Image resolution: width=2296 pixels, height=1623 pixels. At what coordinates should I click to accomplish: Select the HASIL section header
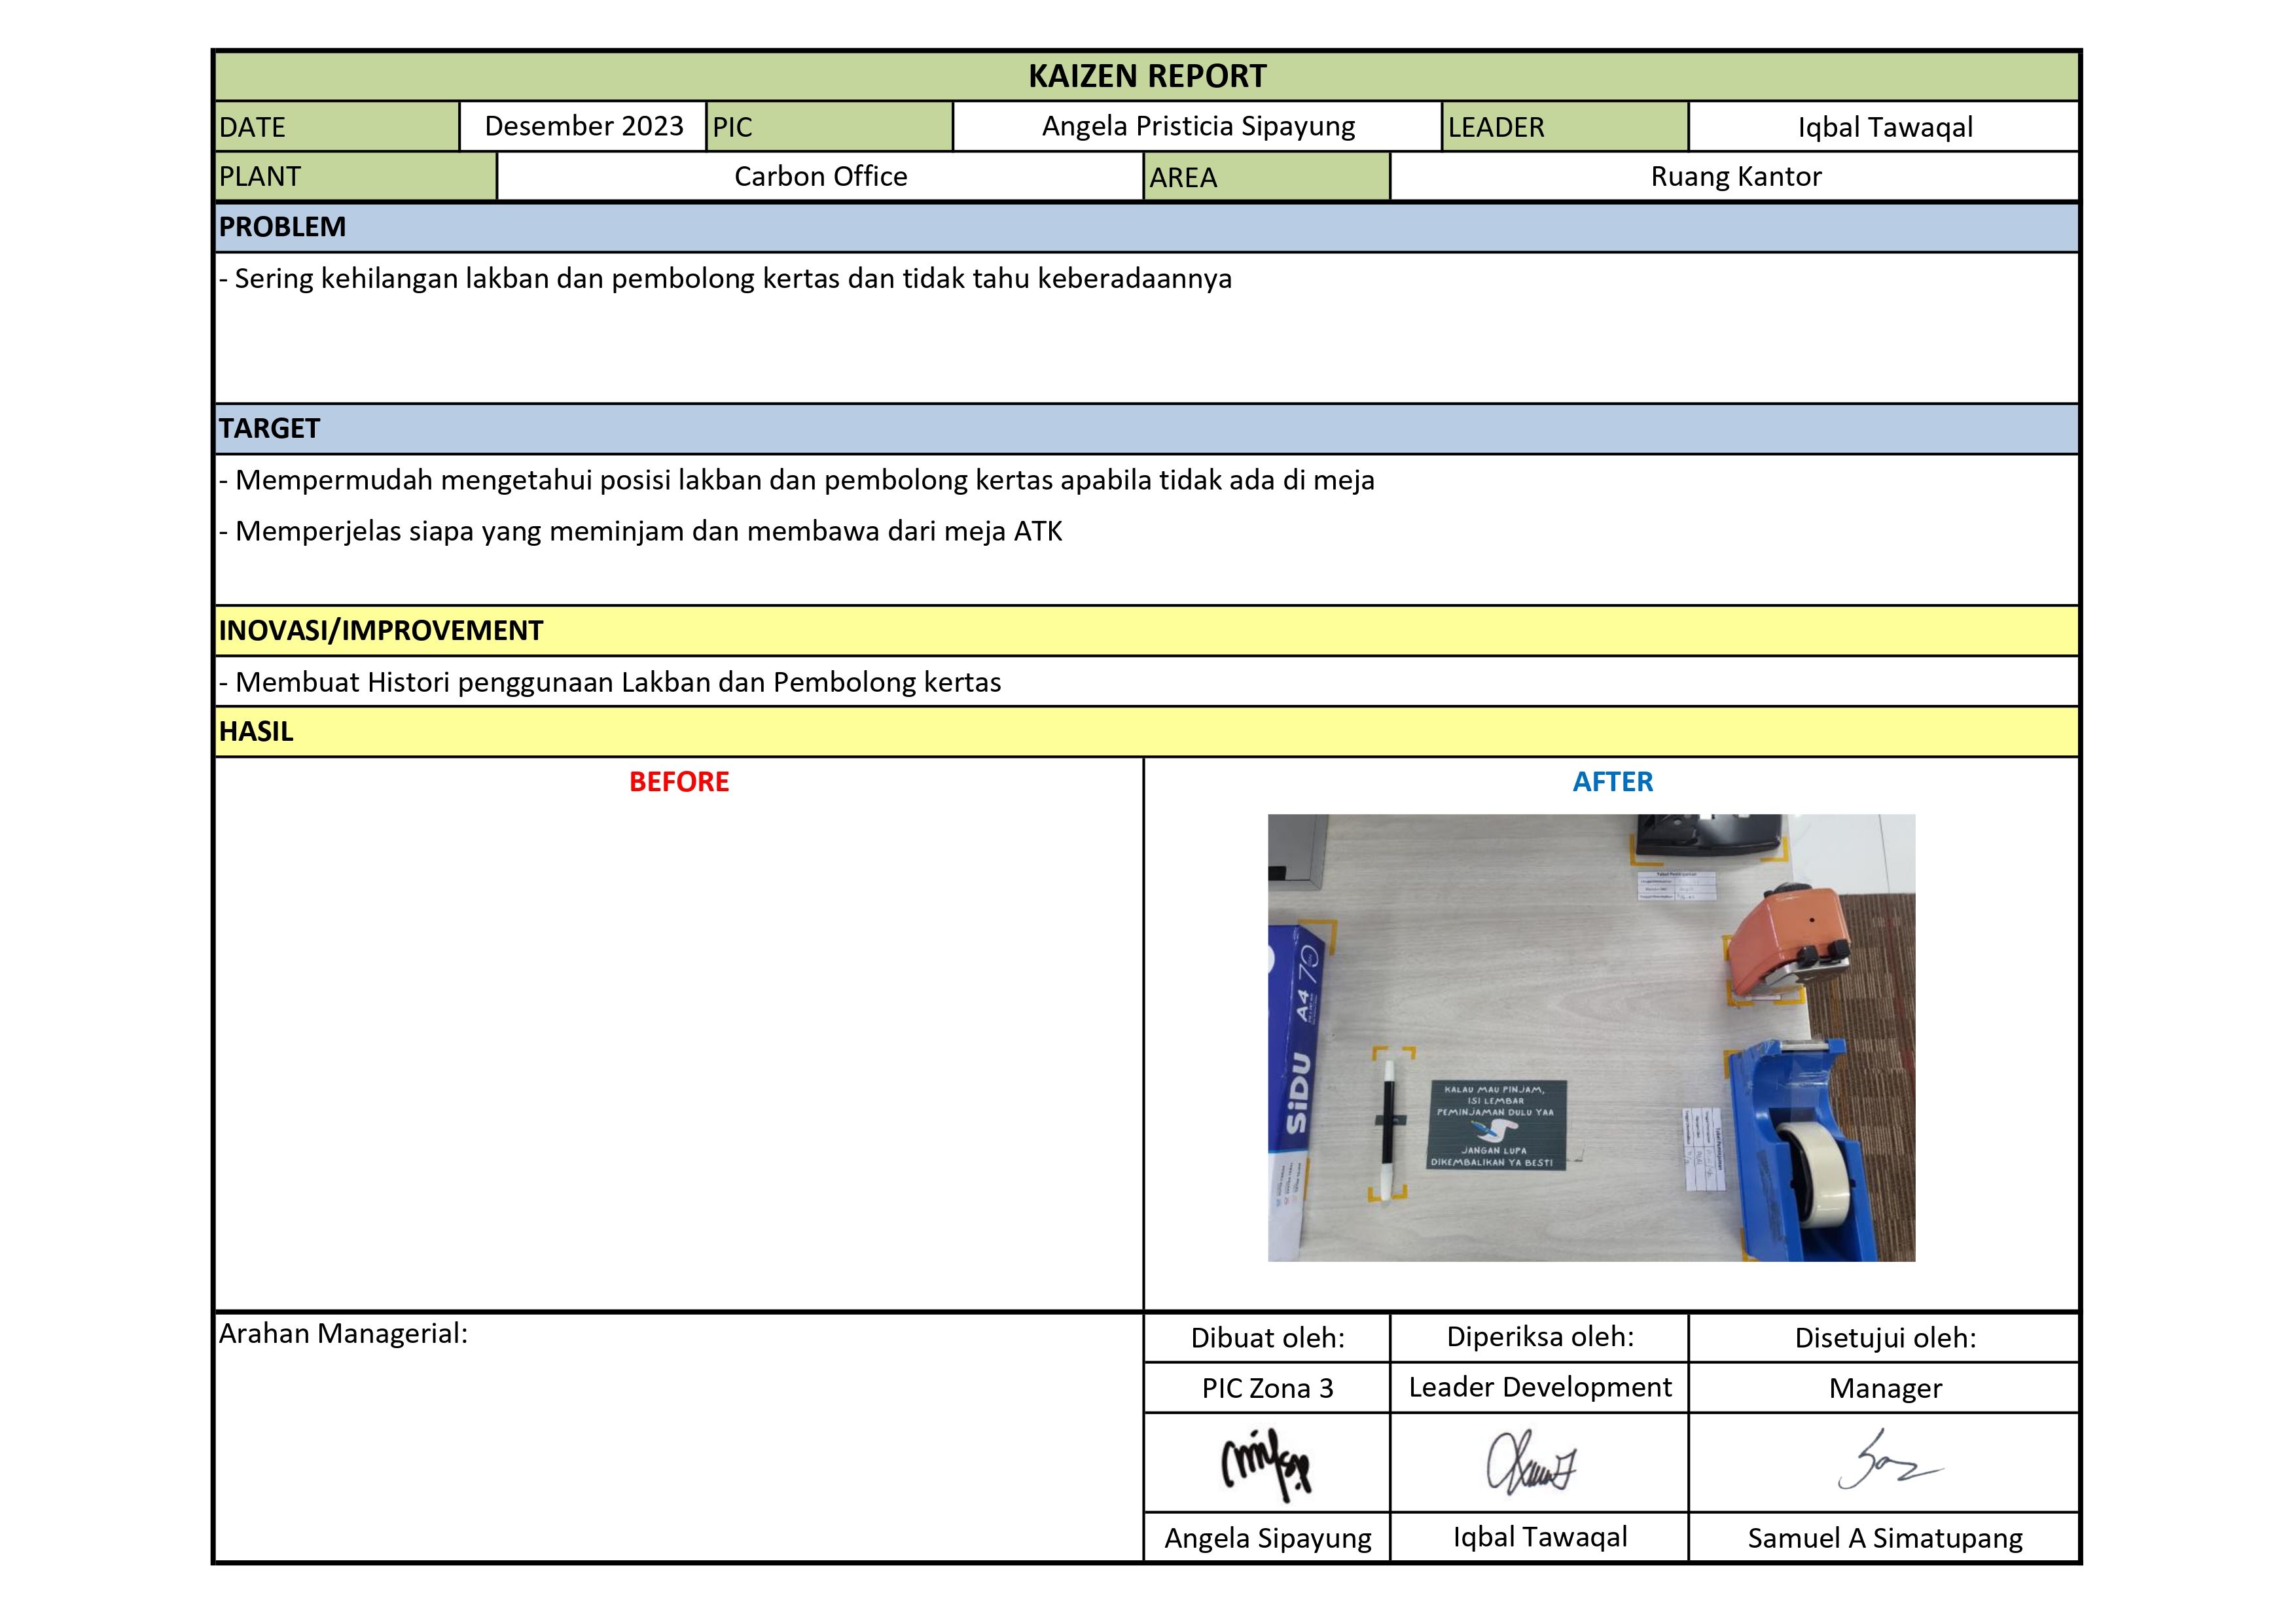pyautogui.click(x=256, y=731)
